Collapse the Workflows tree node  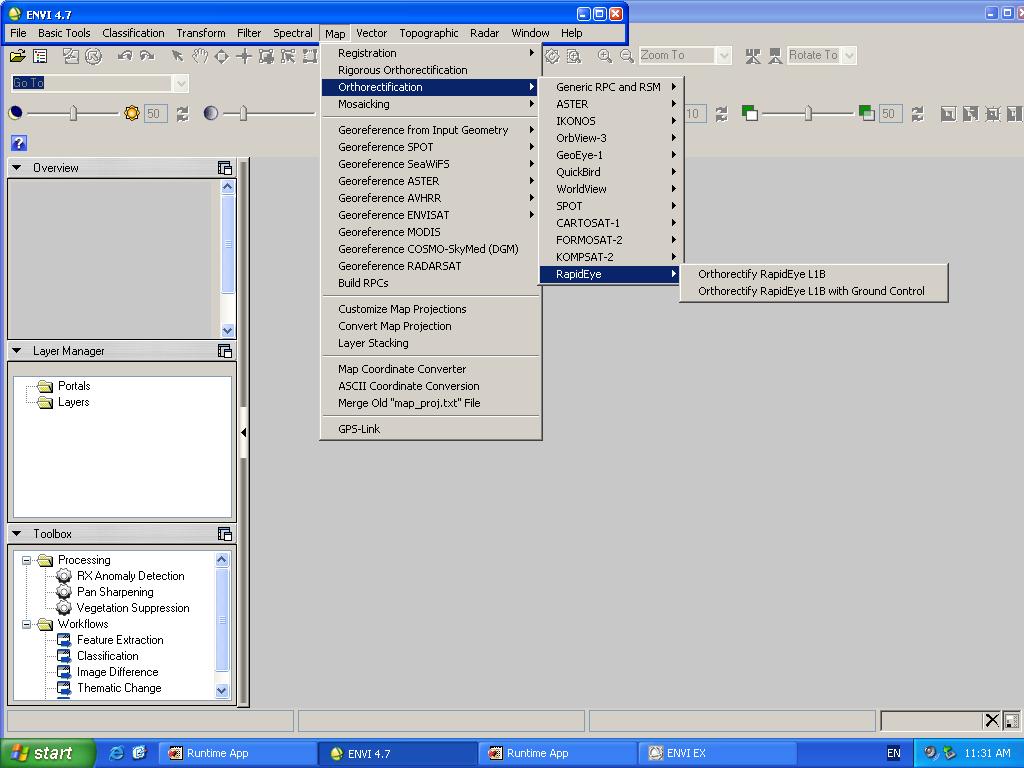[x=27, y=624]
